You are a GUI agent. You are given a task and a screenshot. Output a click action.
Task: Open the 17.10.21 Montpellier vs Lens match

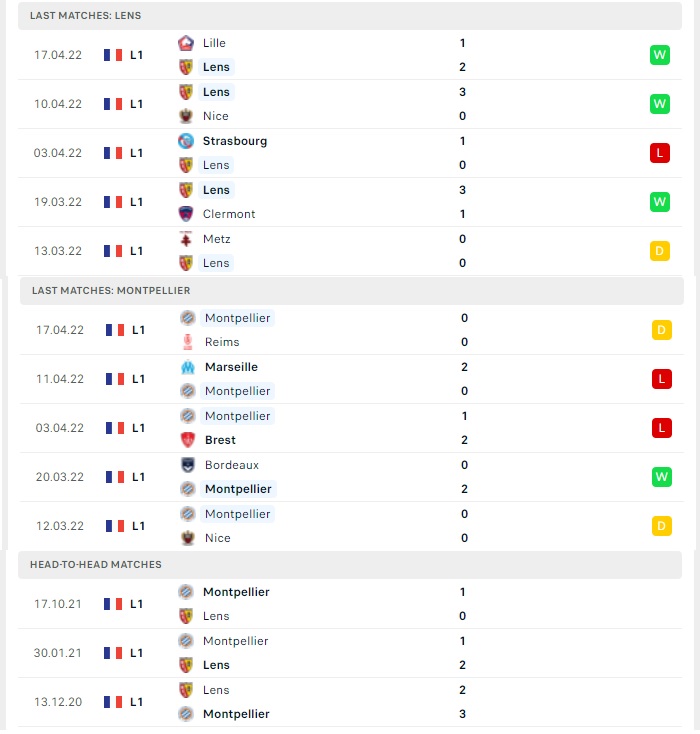[x=350, y=604]
